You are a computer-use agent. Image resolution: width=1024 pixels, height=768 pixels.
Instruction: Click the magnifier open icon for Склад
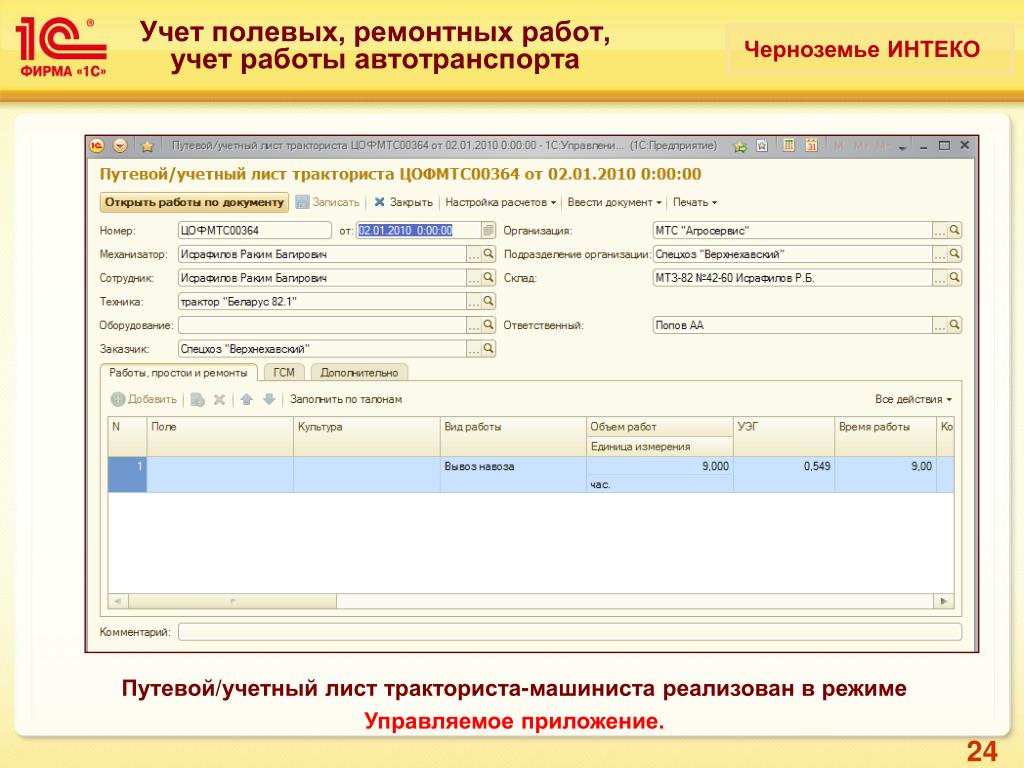pyautogui.click(x=955, y=278)
